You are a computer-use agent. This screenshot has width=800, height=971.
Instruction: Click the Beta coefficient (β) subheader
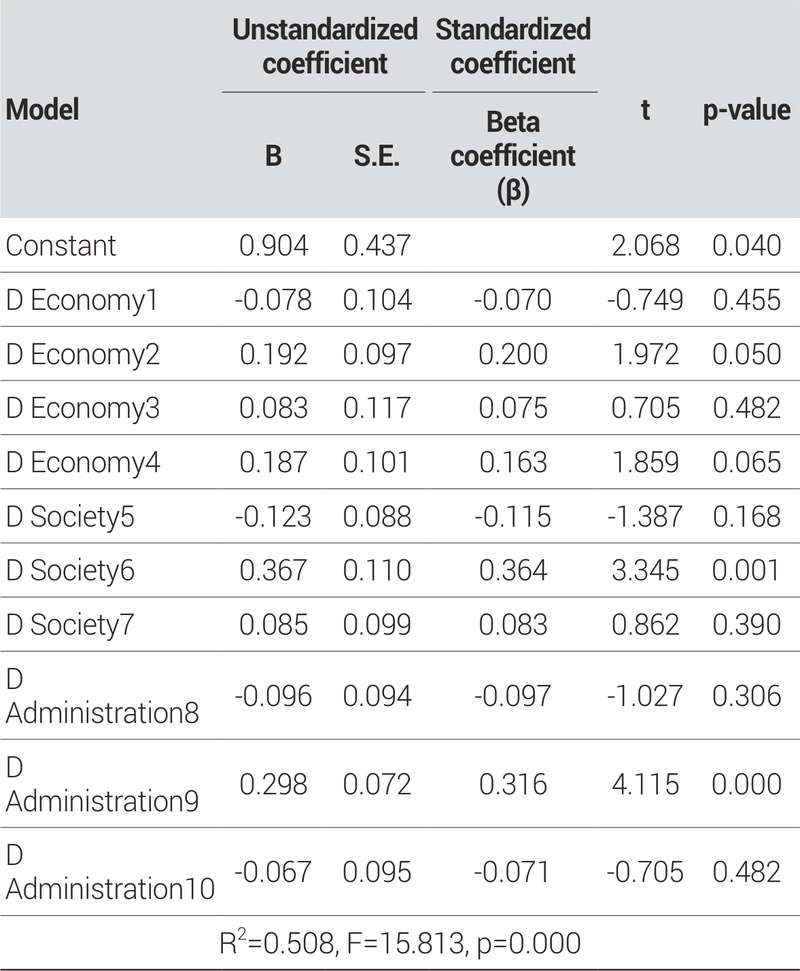513,157
